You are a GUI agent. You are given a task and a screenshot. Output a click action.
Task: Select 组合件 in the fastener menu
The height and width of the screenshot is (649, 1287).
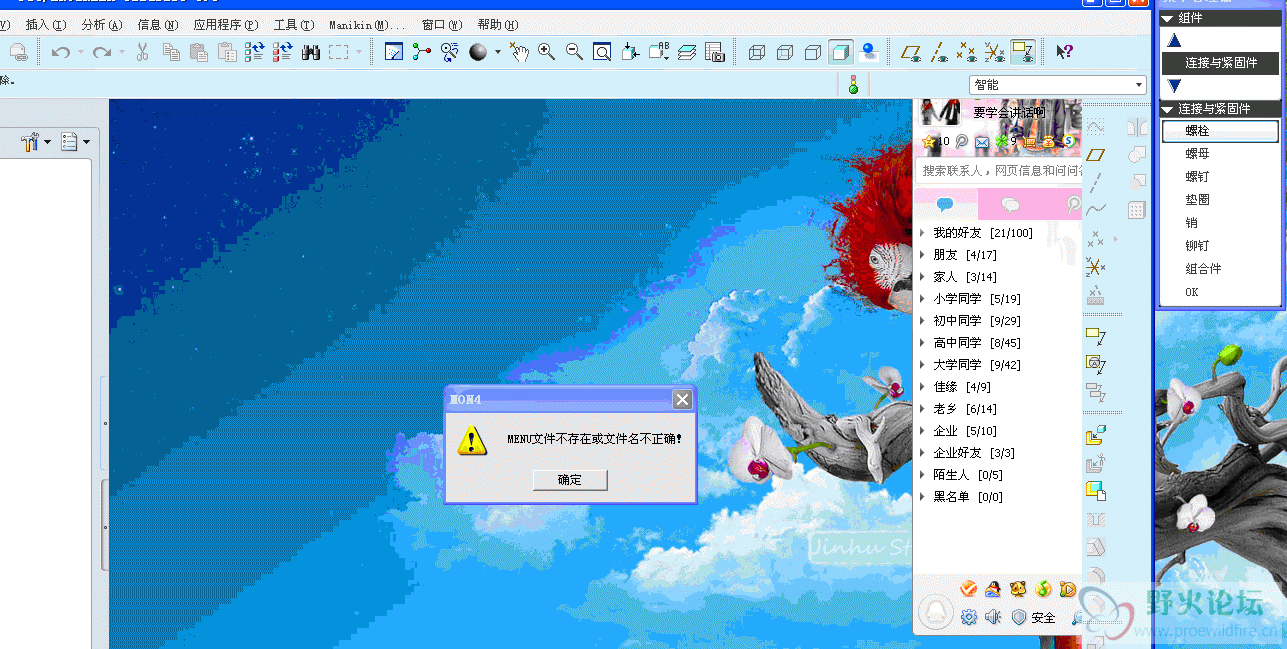point(1219,269)
